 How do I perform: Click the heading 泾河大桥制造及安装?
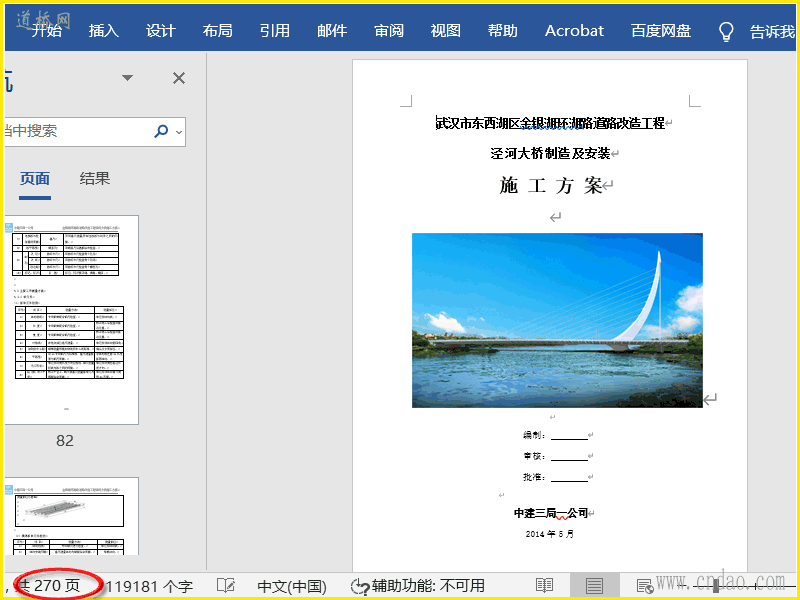tap(551, 154)
